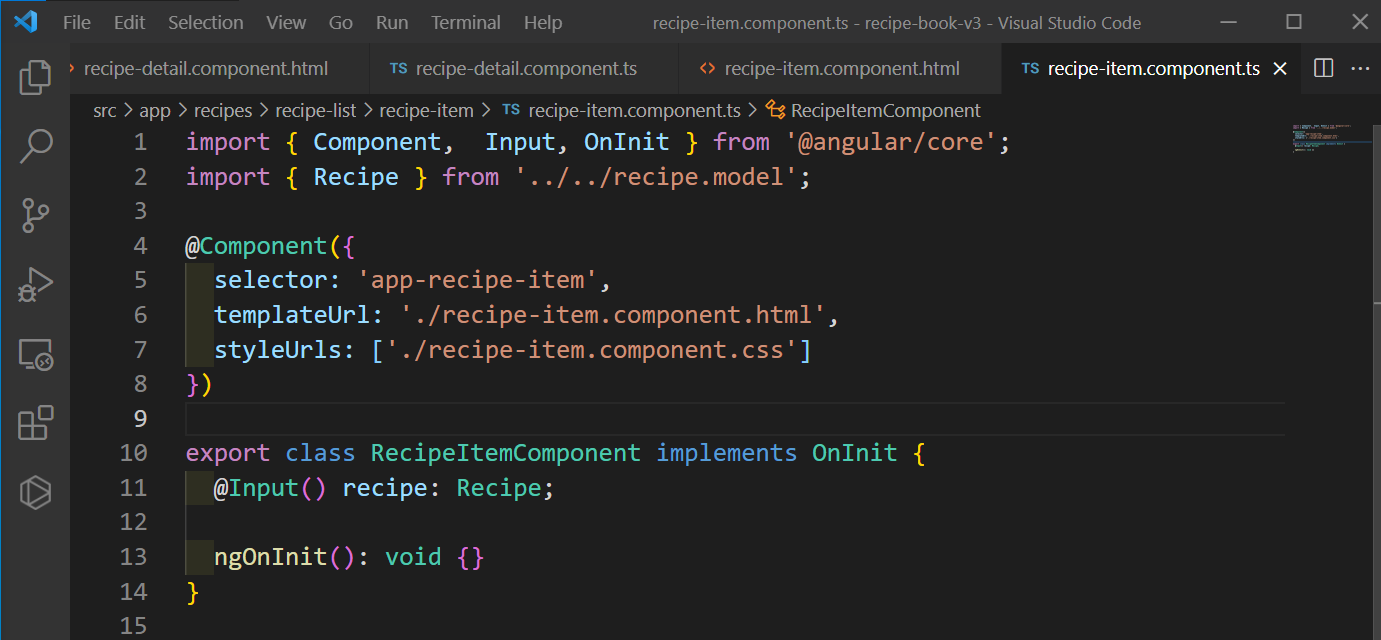Open the Run and Debug view
Viewport: 1381px width, 640px height.
tap(35, 285)
